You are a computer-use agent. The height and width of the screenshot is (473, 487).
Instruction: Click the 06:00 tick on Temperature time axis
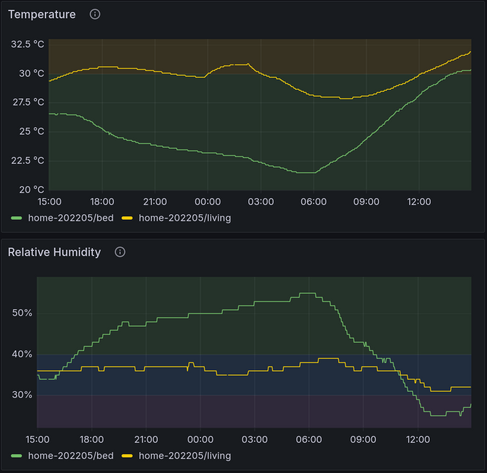(313, 202)
